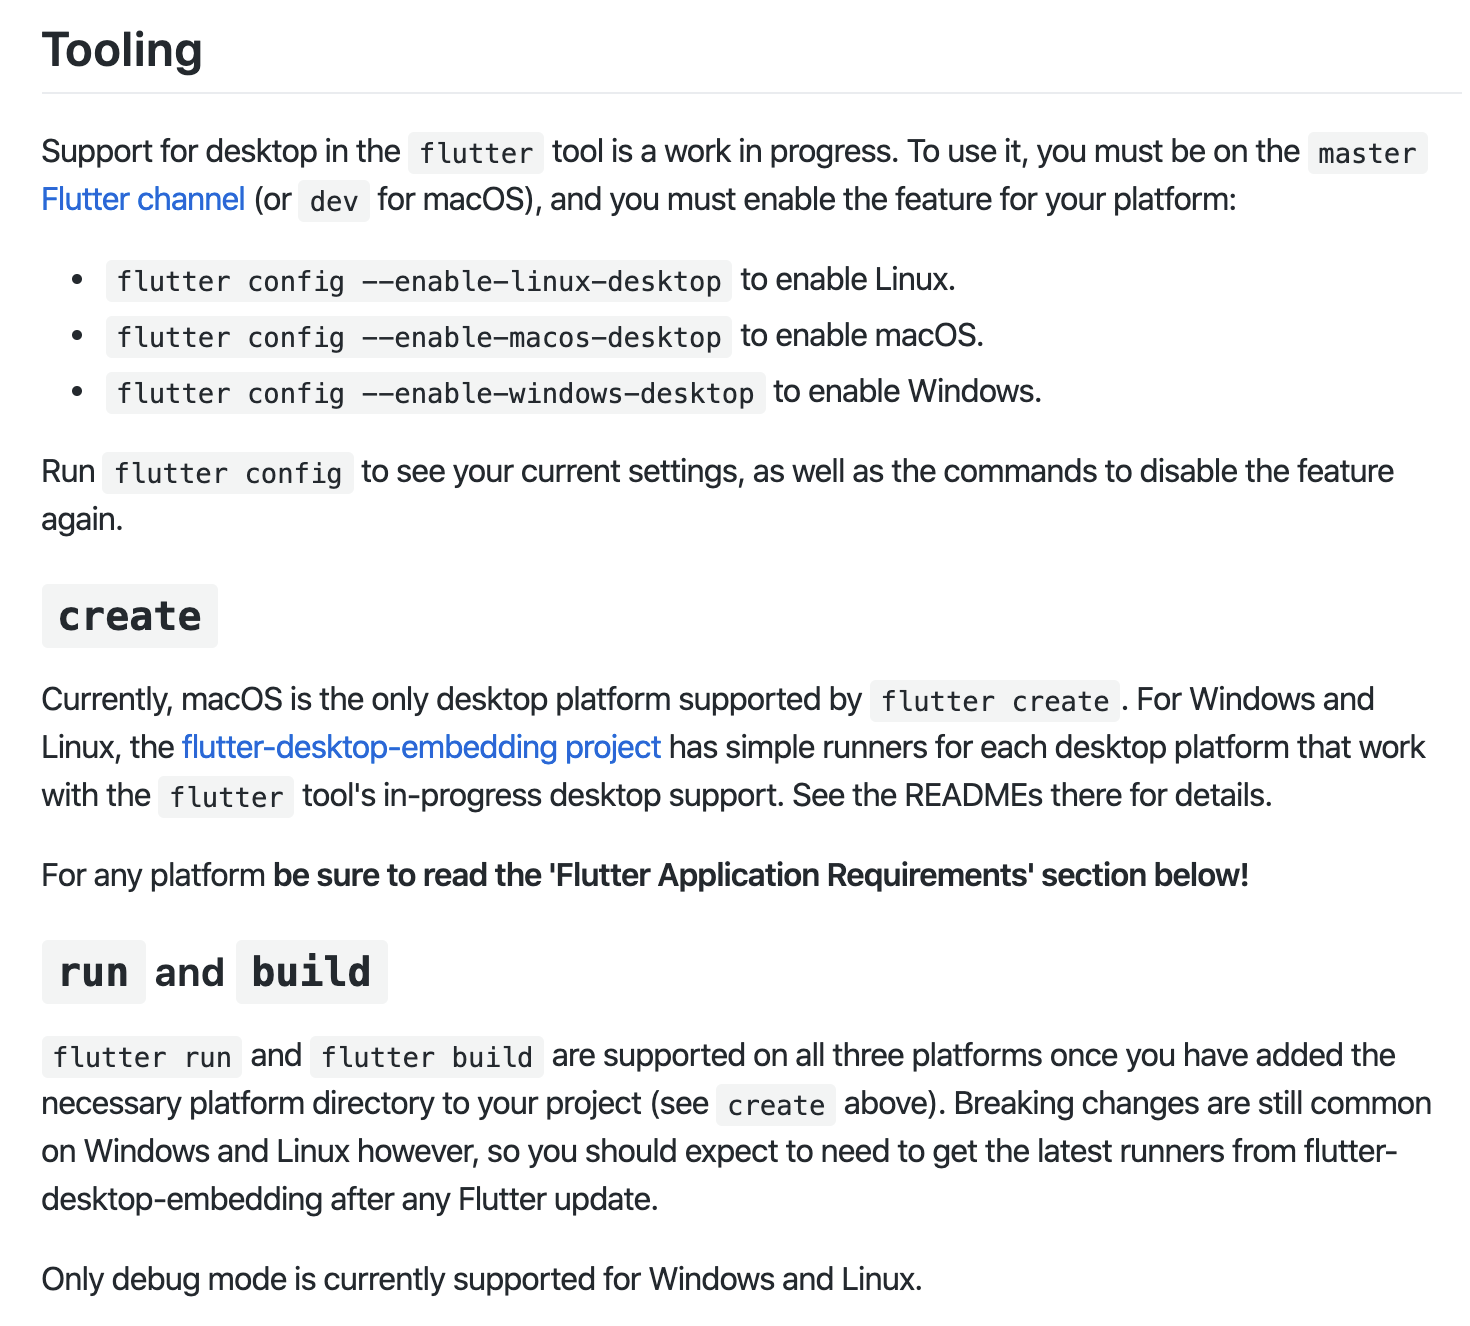Click the build code word in heading
The width and height of the screenshot is (1470, 1326).
[x=311, y=972]
